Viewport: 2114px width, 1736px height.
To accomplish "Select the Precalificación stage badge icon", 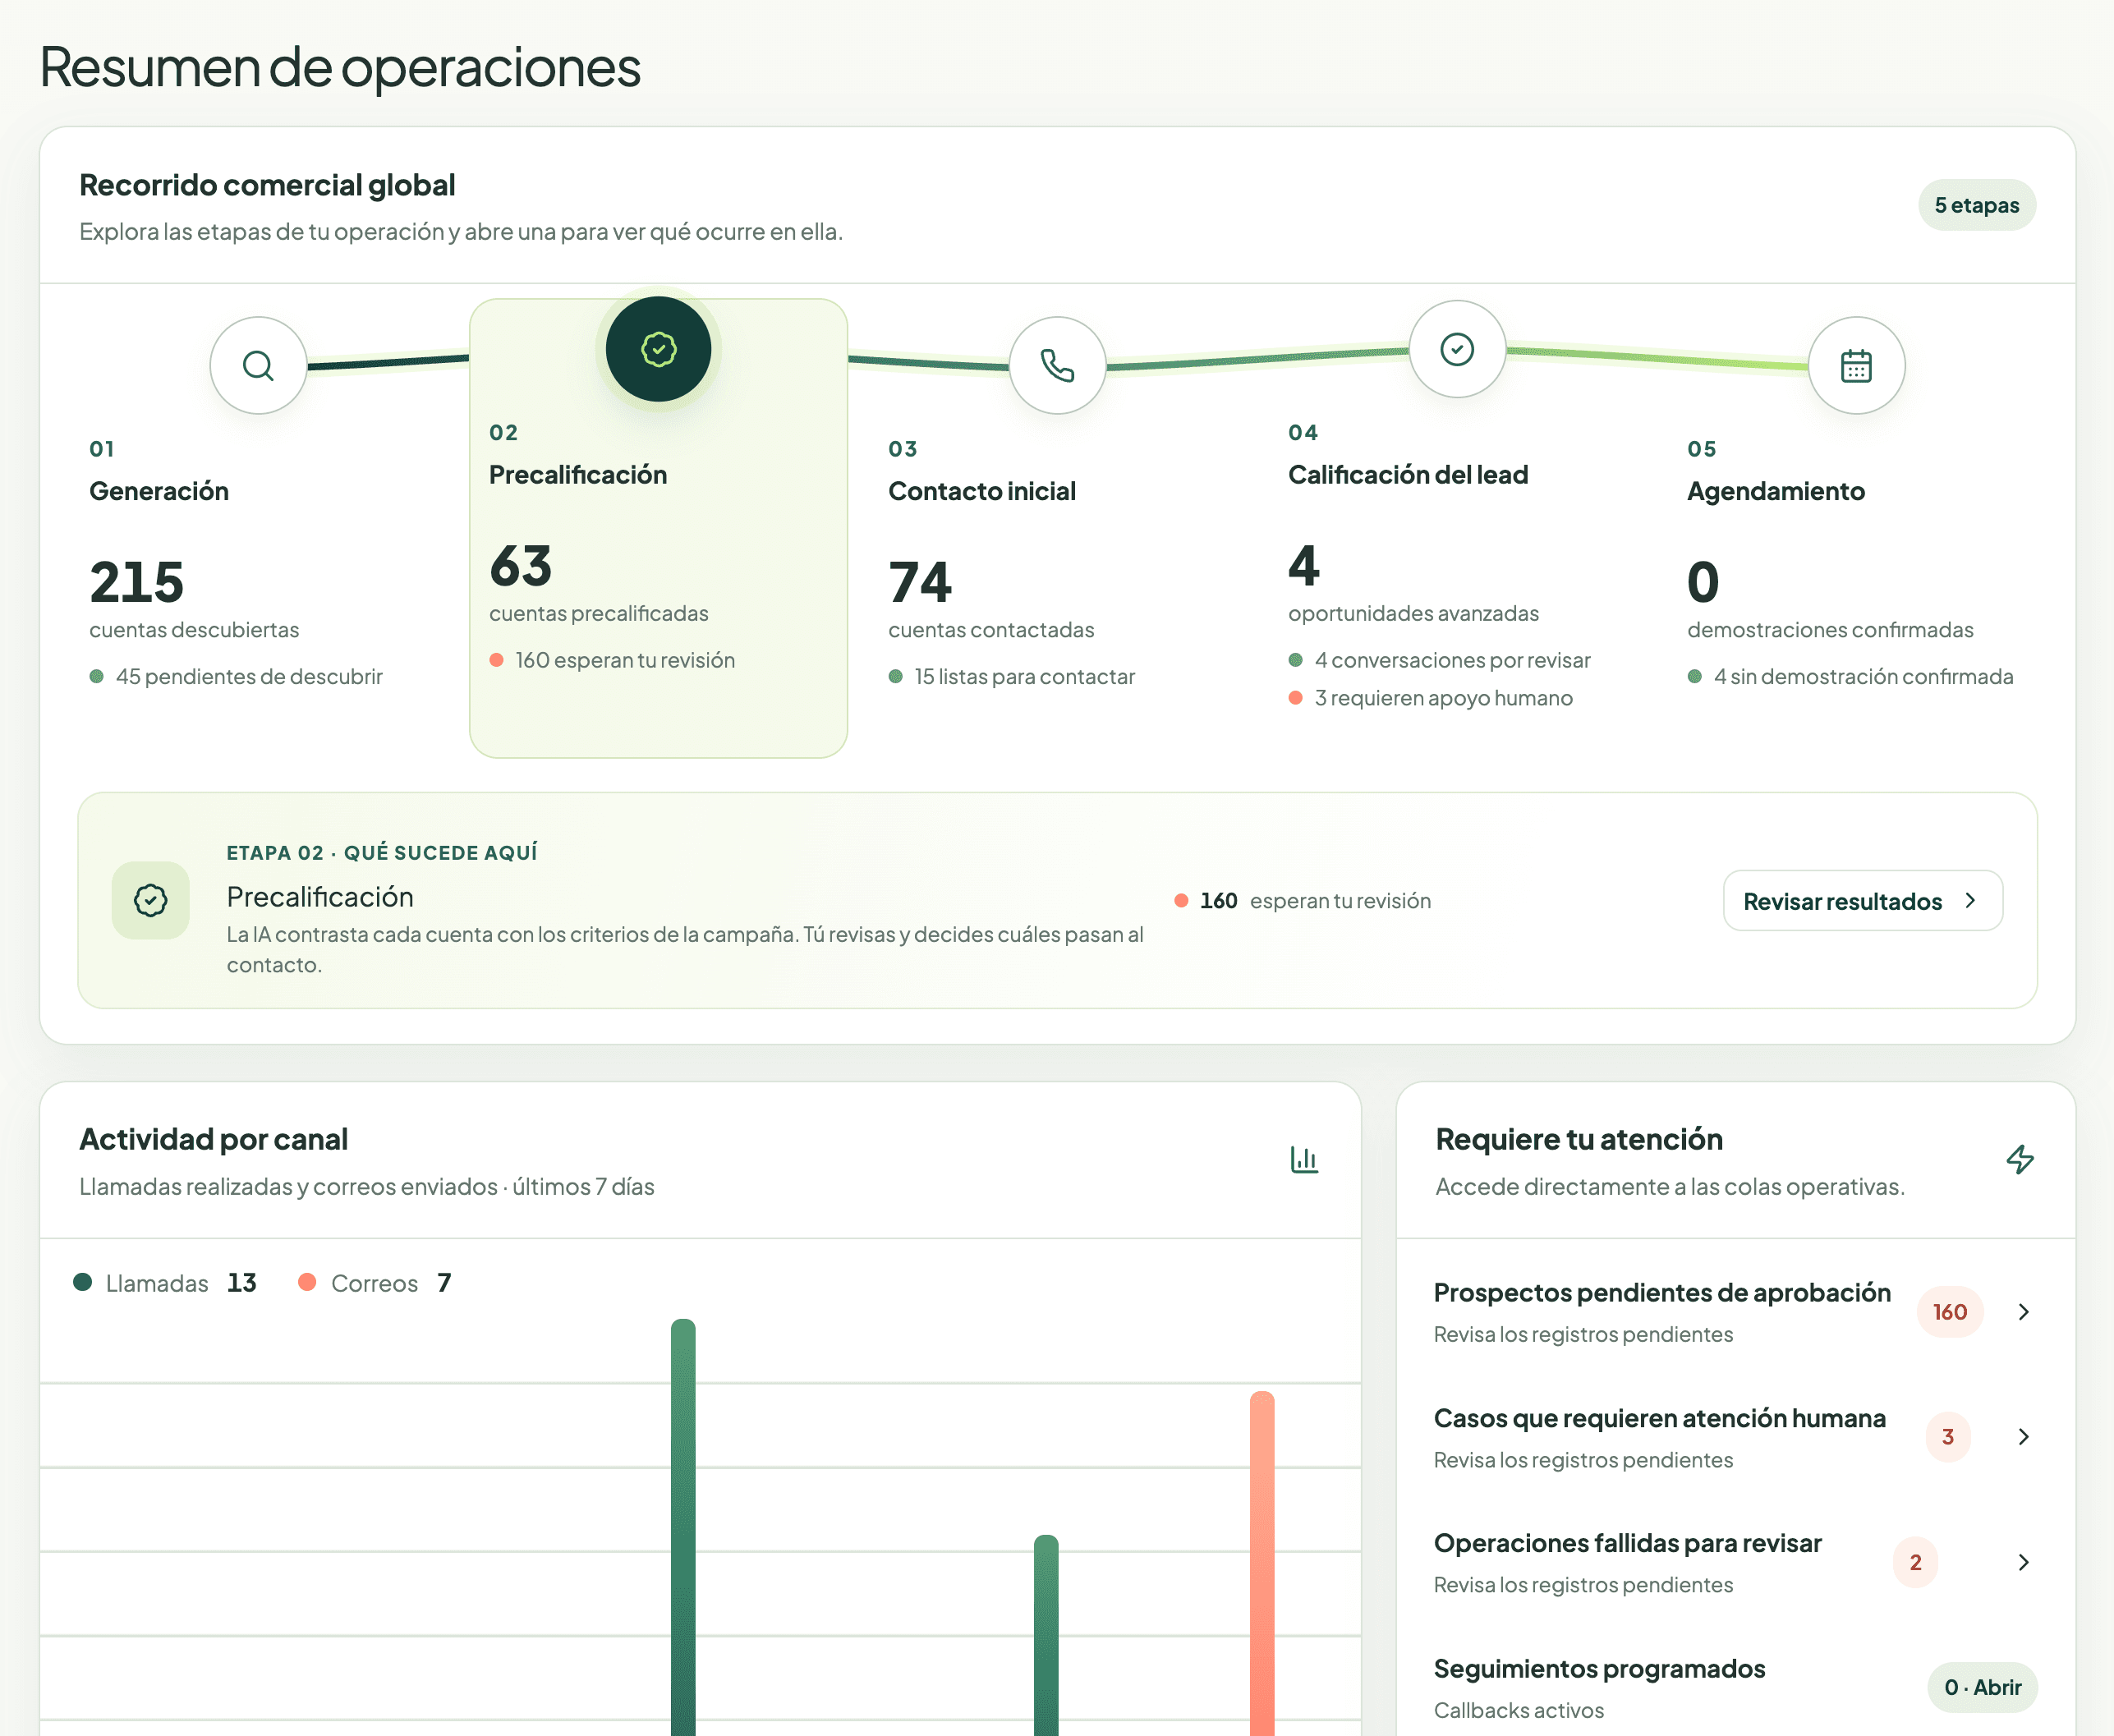I will (658, 349).
